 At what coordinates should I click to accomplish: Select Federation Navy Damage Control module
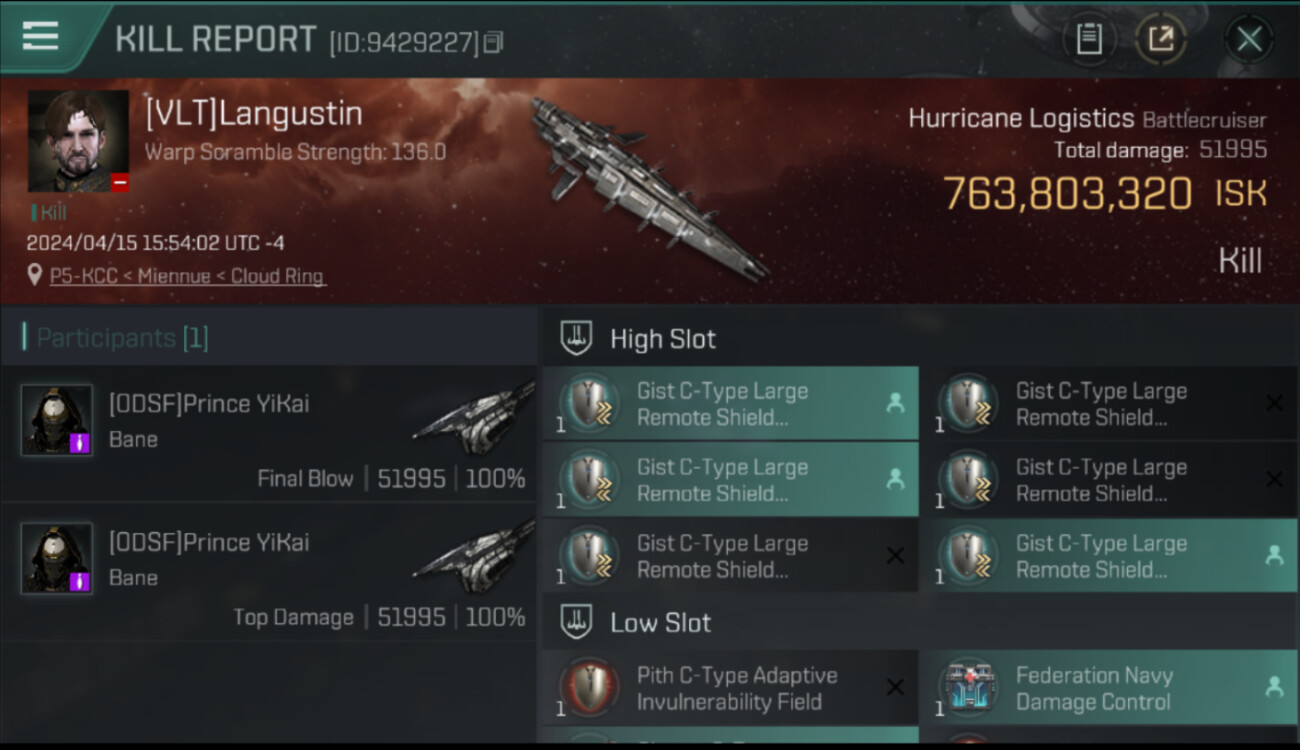pos(1109,688)
